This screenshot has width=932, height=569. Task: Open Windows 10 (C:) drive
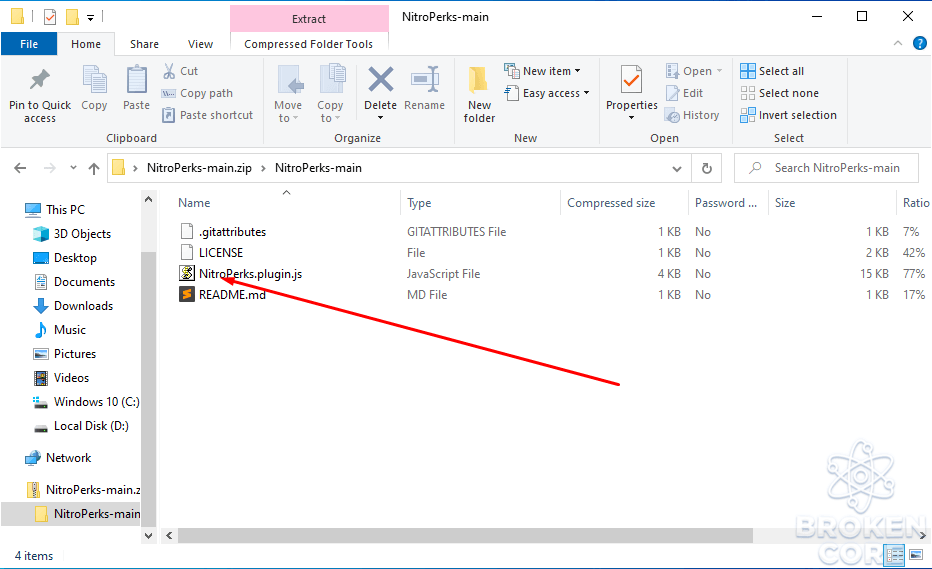(96, 402)
